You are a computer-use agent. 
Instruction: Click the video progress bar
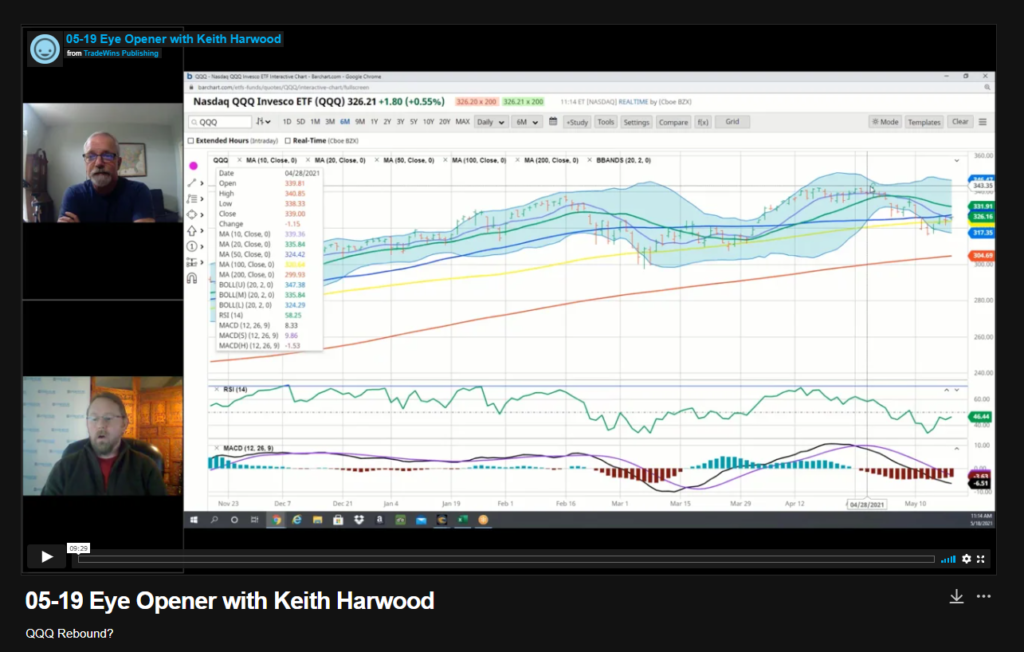coord(506,559)
